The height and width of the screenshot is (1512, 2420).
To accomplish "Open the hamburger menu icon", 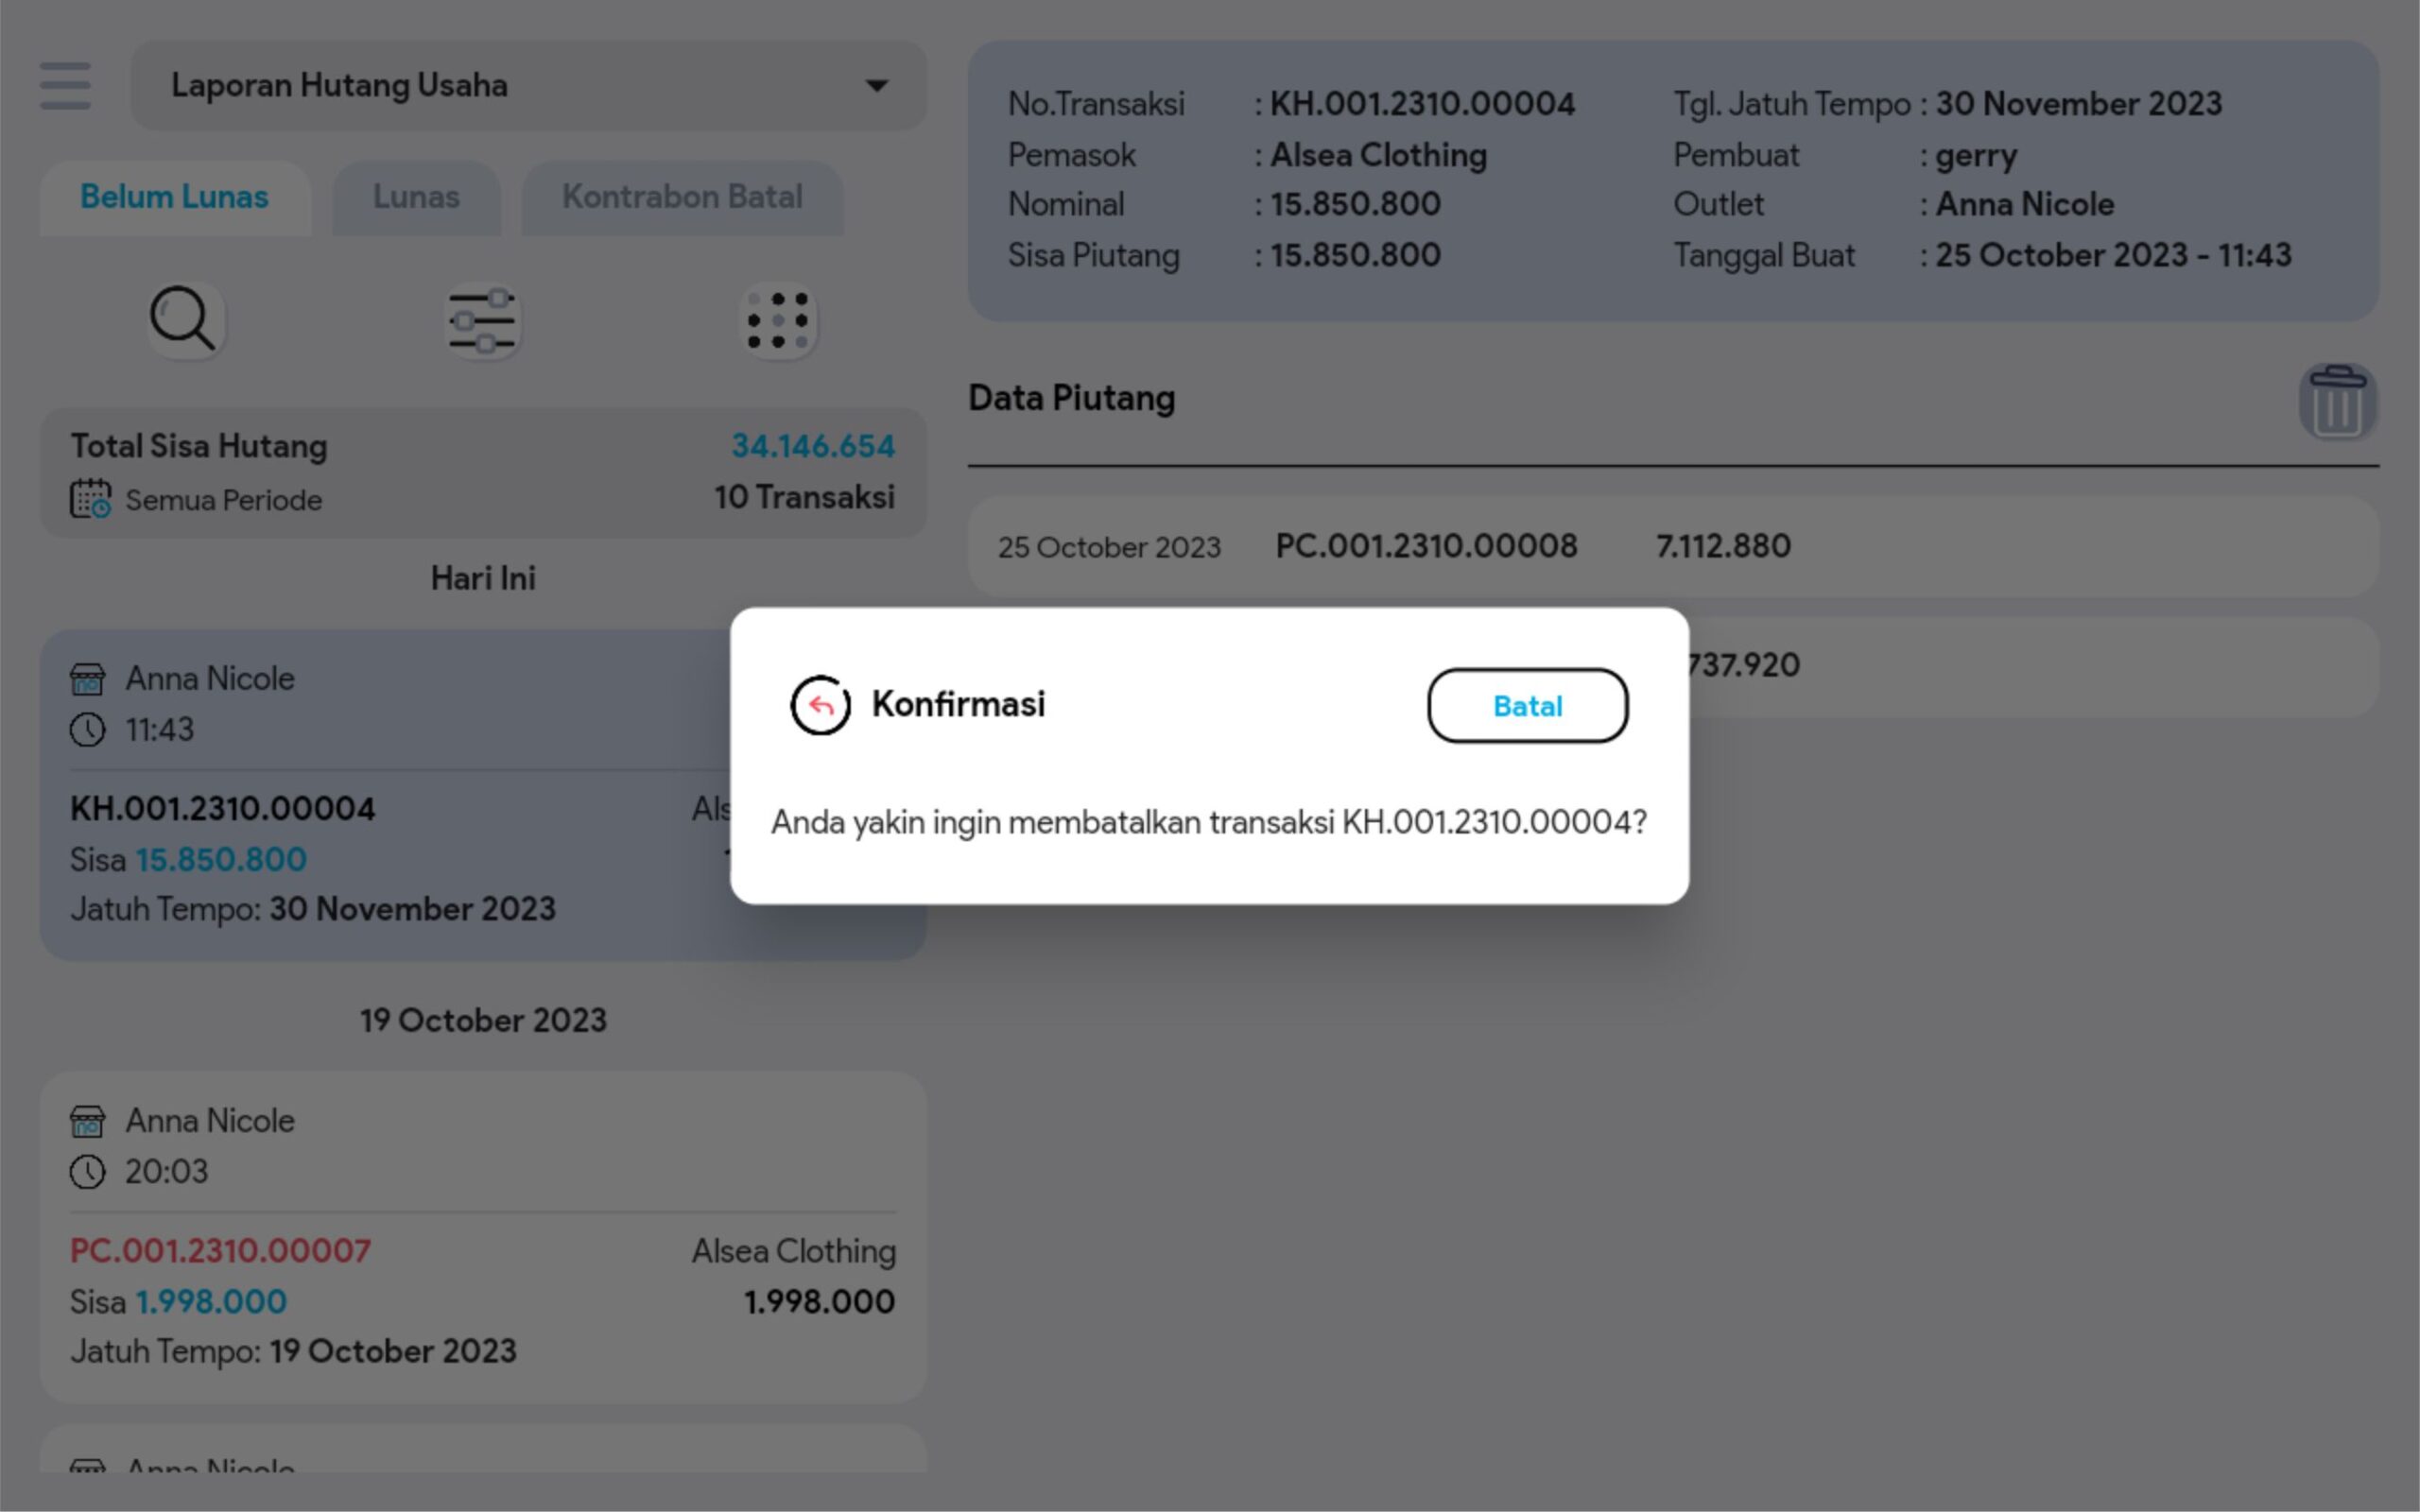I will (x=65, y=86).
